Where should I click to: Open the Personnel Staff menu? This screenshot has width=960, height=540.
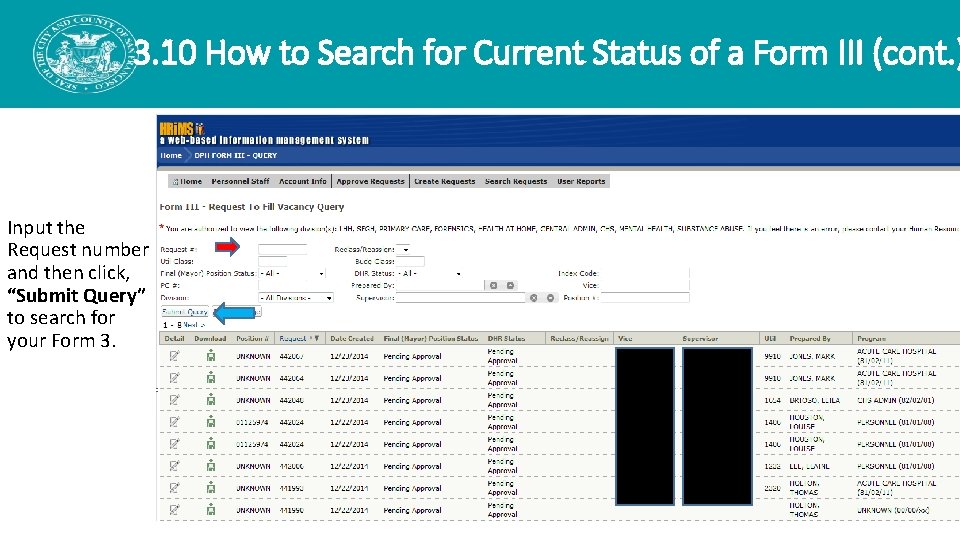pos(240,181)
